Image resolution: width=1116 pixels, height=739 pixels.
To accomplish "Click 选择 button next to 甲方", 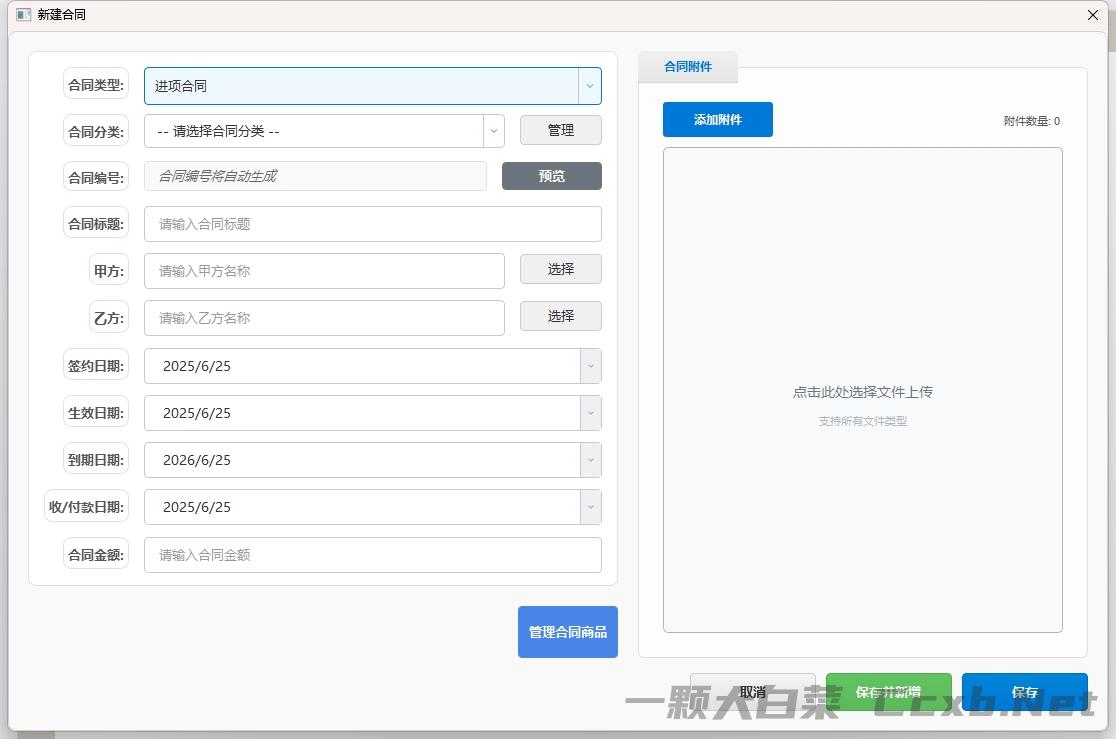I will point(560,269).
